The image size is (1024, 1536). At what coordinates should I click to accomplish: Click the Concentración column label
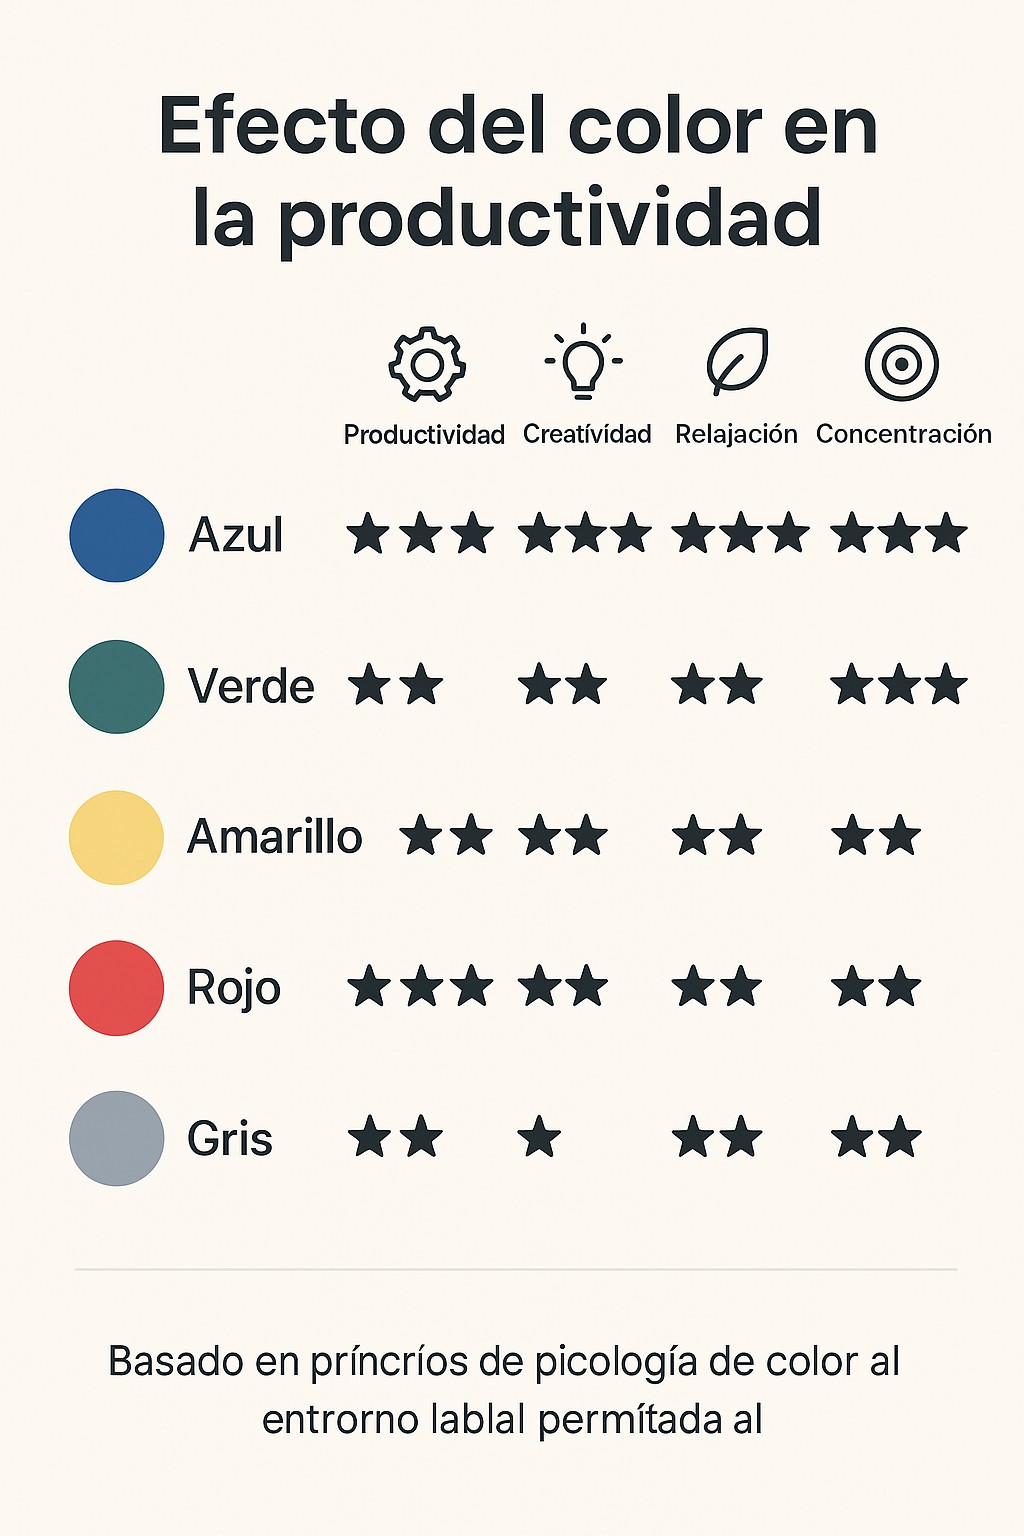(903, 434)
